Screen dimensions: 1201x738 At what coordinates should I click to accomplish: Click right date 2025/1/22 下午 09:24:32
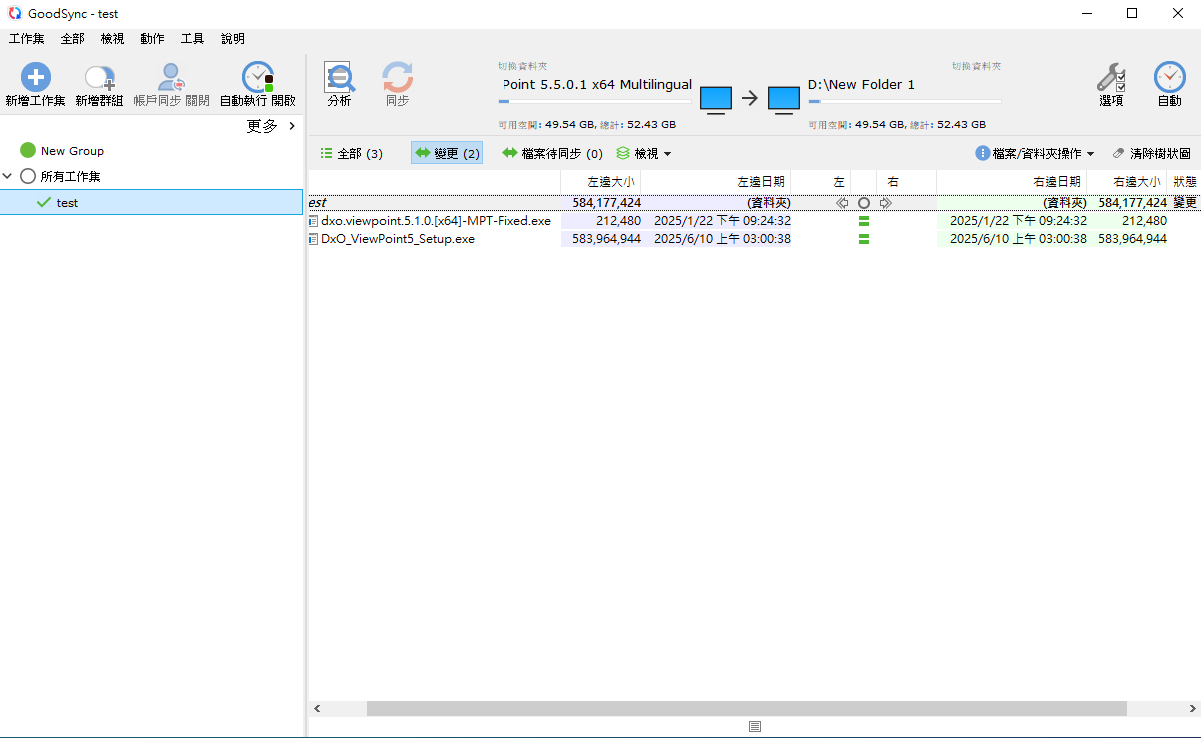click(x=1018, y=221)
